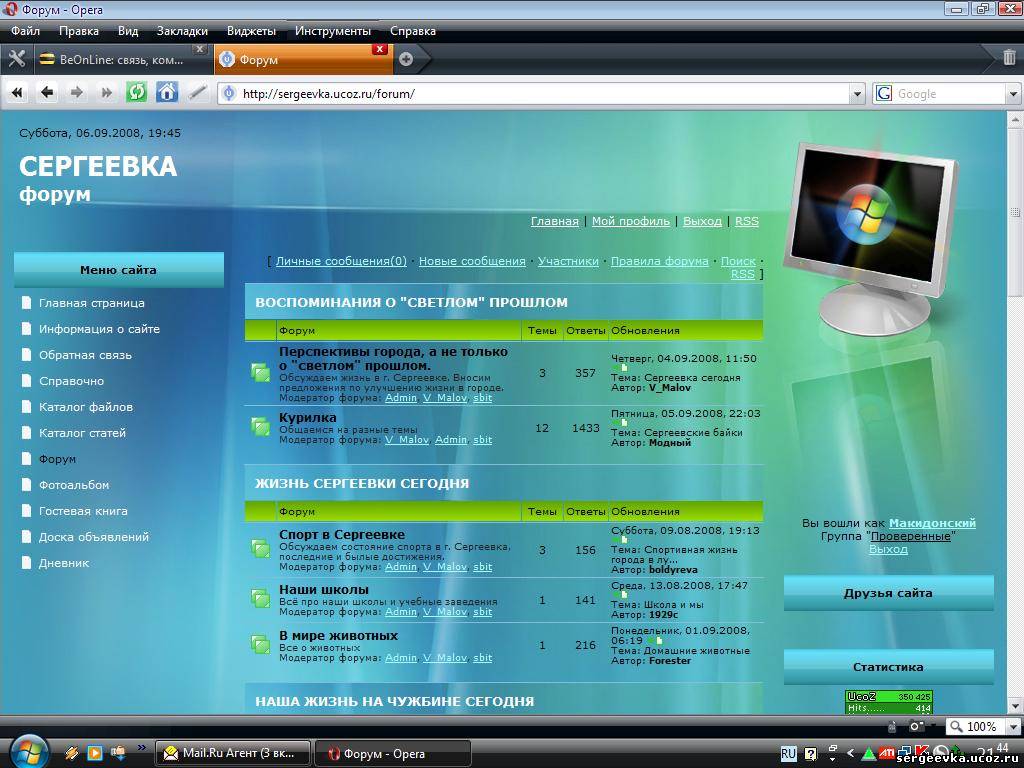The height and width of the screenshot is (768, 1024).
Task: Click the Reload page icon in toolbar
Action: [x=136, y=93]
